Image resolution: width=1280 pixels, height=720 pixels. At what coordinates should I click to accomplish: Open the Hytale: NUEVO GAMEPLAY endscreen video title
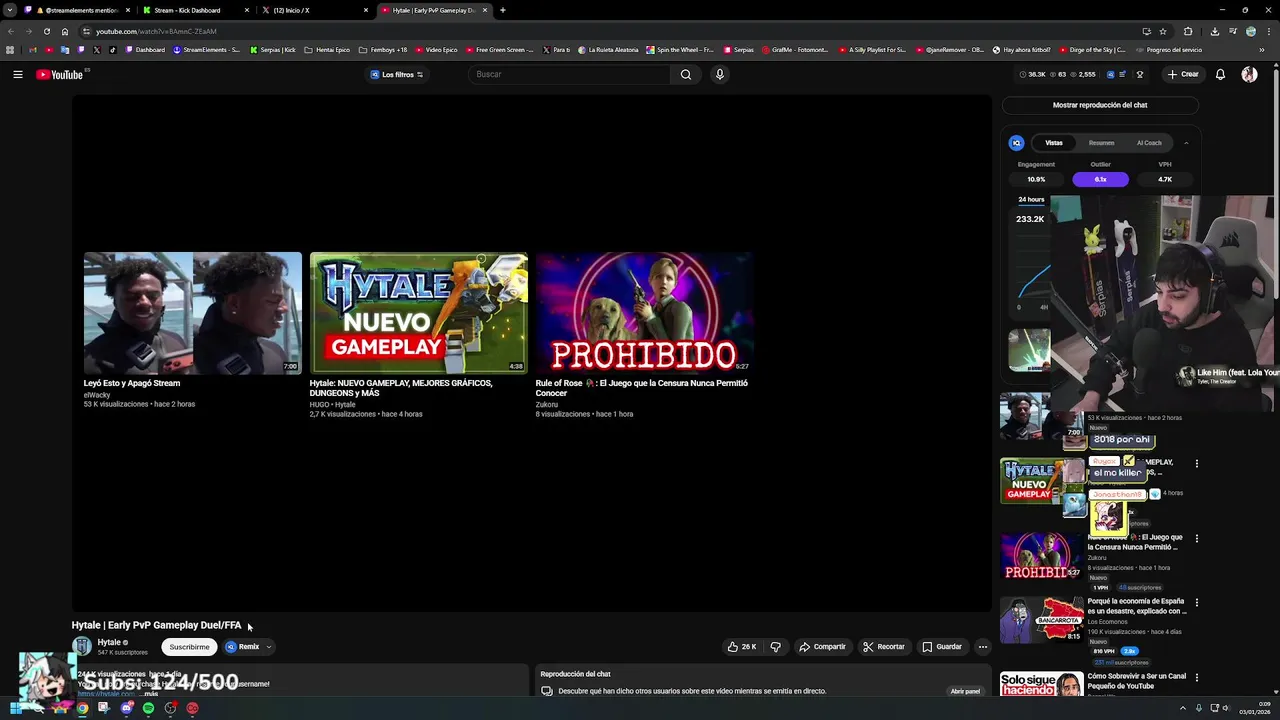(401, 388)
